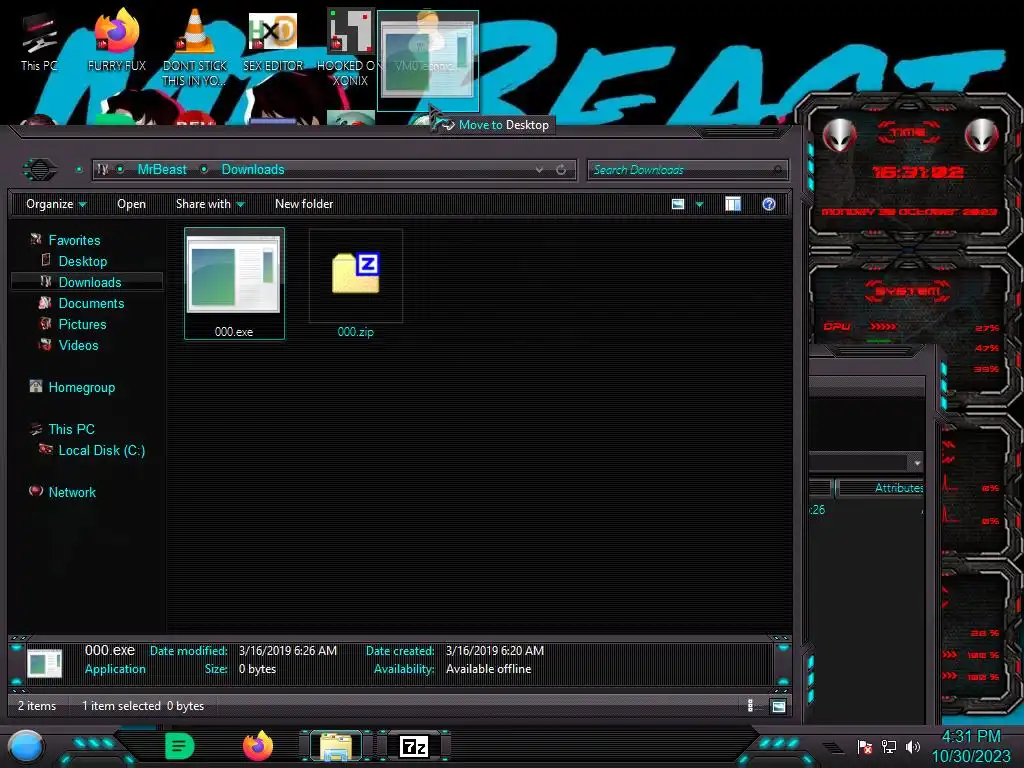This screenshot has height=768, width=1024.
Task: Create a New folder
Action: pyautogui.click(x=304, y=204)
